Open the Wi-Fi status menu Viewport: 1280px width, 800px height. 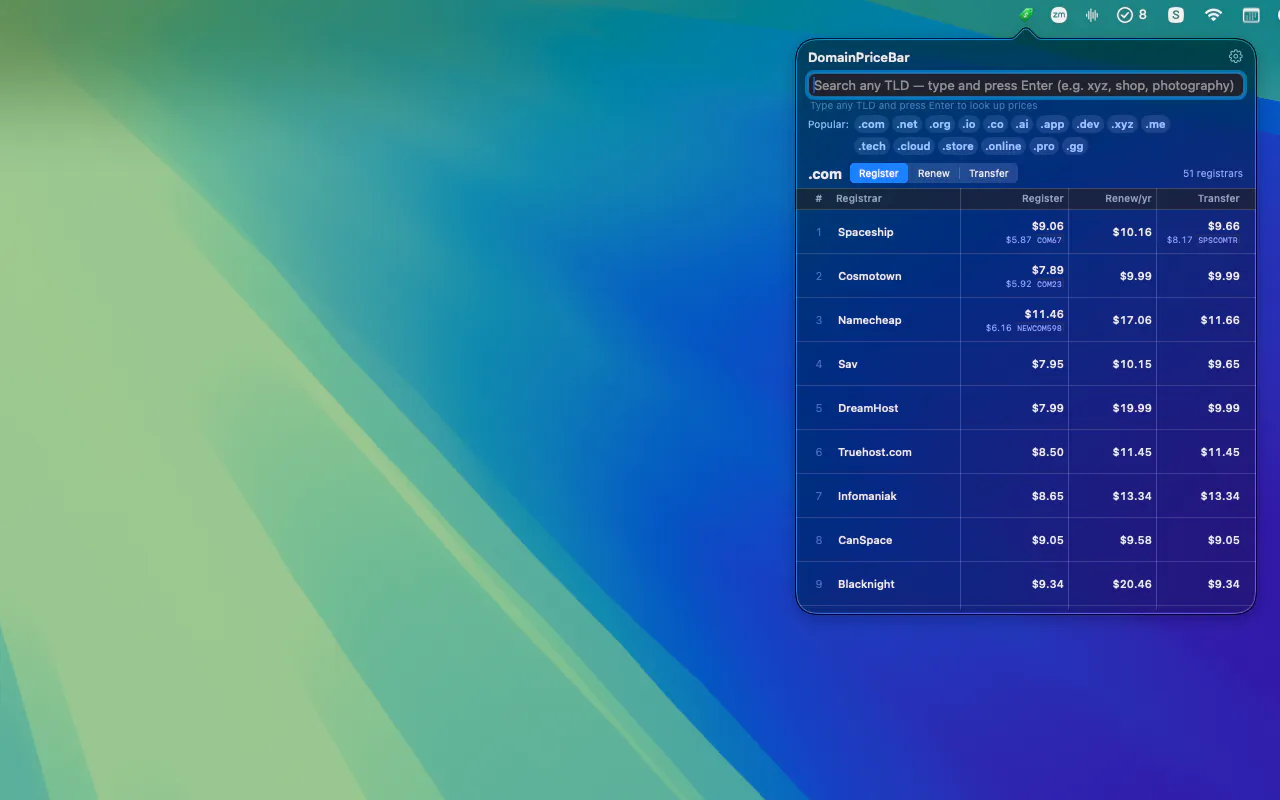pos(1213,15)
